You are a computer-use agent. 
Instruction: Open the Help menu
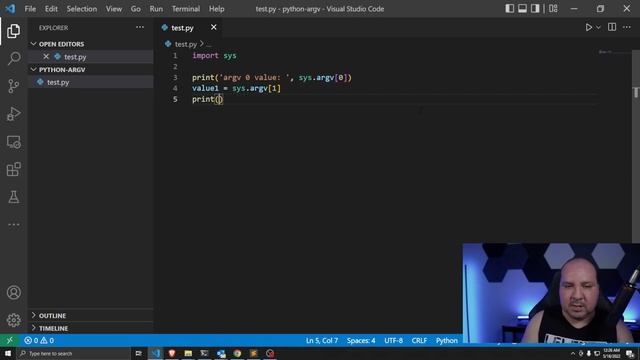(x=216, y=9)
